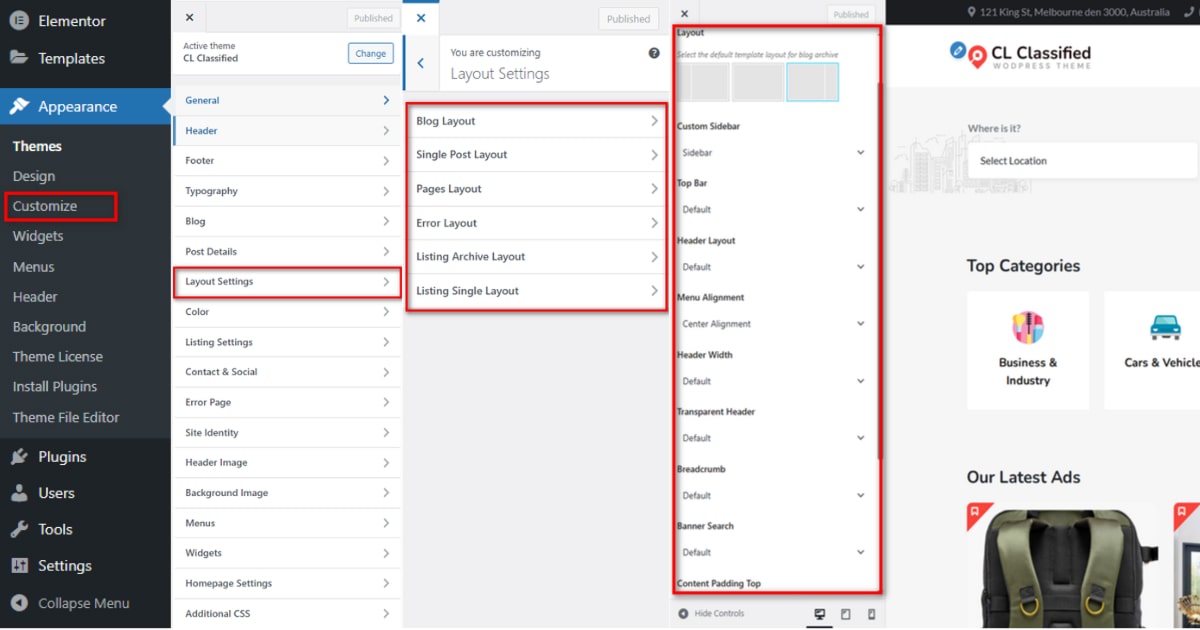Open the Single Post Layout section
This screenshot has height=630, width=1200.
[537, 155]
